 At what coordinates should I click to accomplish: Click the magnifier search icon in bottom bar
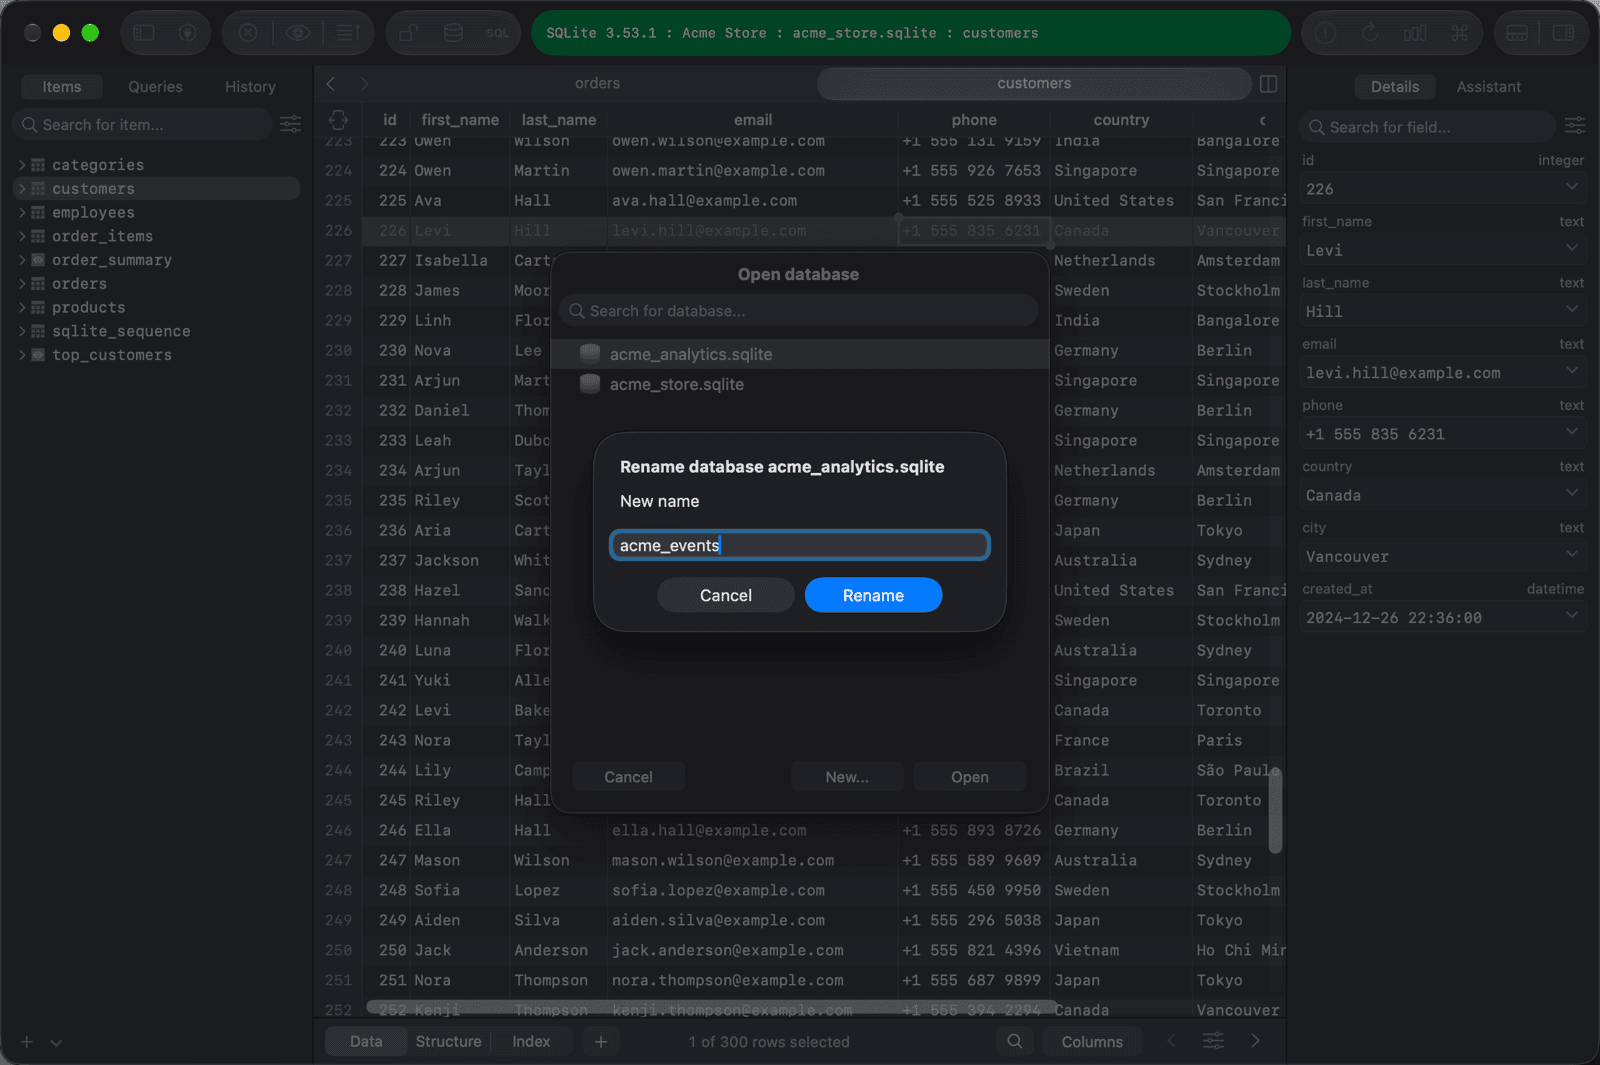[x=1014, y=1041]
